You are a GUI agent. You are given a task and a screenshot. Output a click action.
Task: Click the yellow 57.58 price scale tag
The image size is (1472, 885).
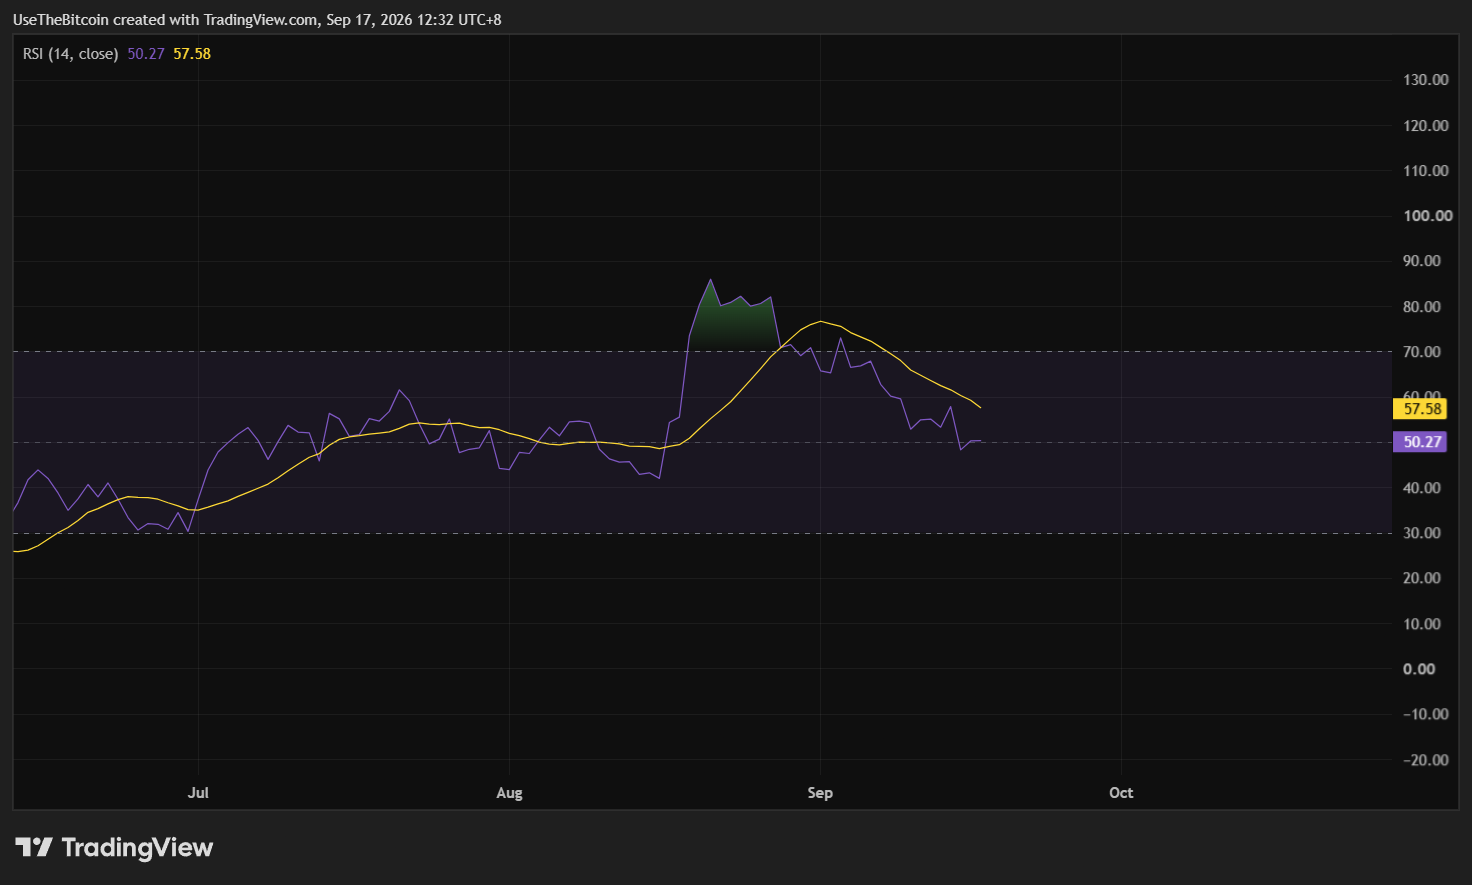(1419, 408)
